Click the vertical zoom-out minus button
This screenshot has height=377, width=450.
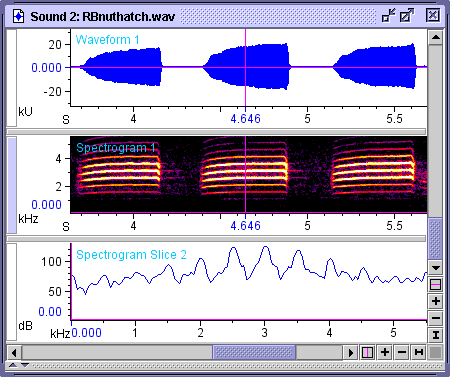[x=435, y=318]
